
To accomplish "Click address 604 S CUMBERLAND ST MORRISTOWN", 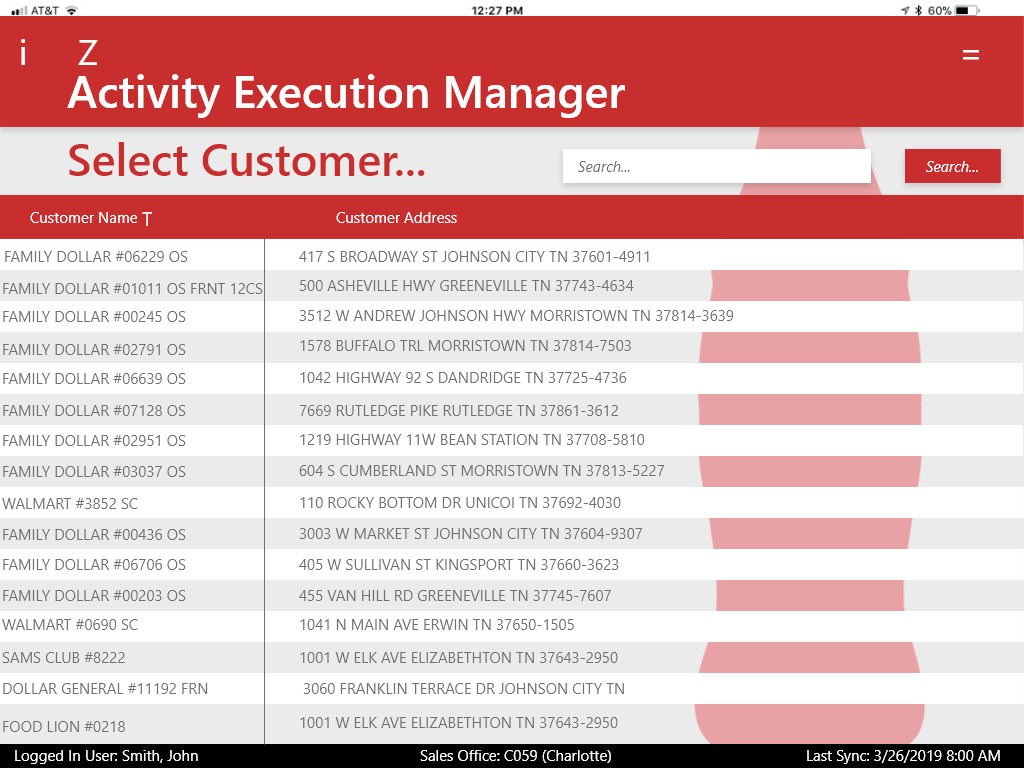I will pyautogui.click(x=481, y=471).
